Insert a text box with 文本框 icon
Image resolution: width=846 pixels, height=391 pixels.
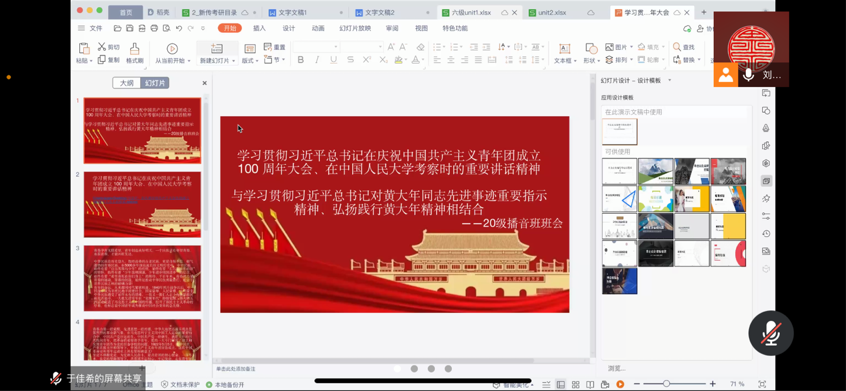point(564,49)
